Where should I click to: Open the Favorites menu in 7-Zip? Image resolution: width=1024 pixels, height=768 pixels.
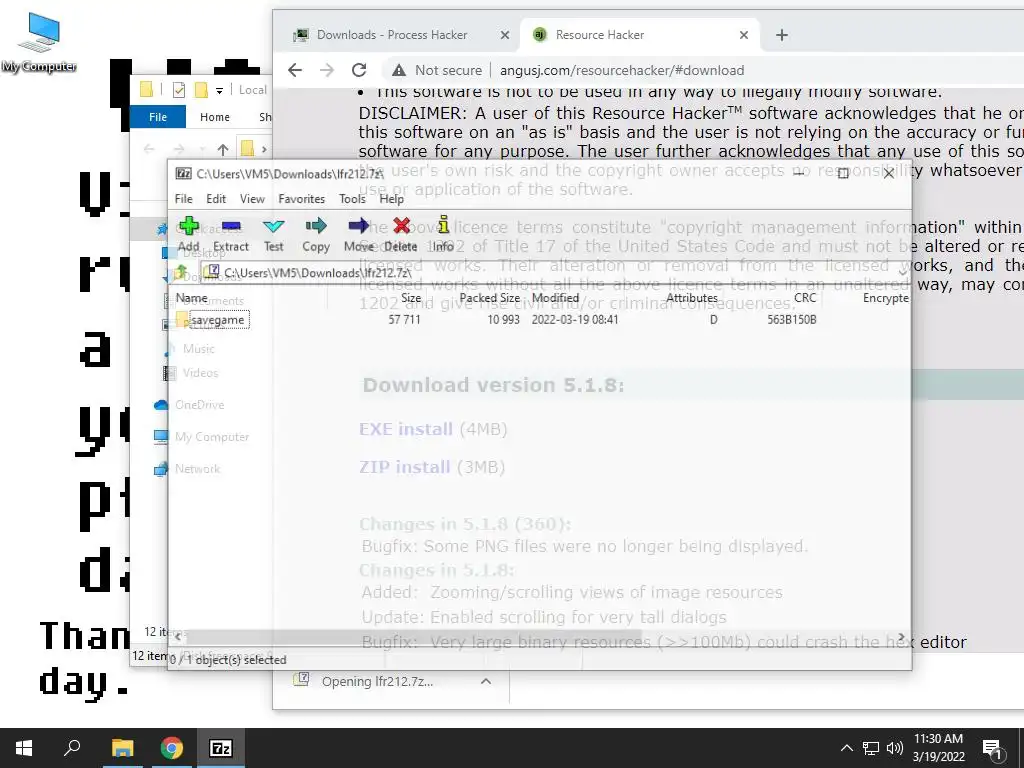coord(302,199)
